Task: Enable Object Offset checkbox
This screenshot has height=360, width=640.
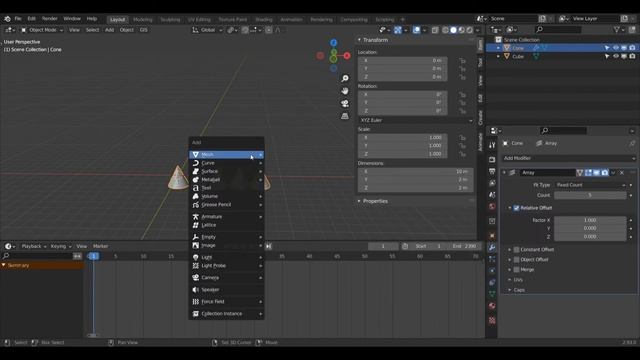Action: pyautogui.click(x=516, y=260)
